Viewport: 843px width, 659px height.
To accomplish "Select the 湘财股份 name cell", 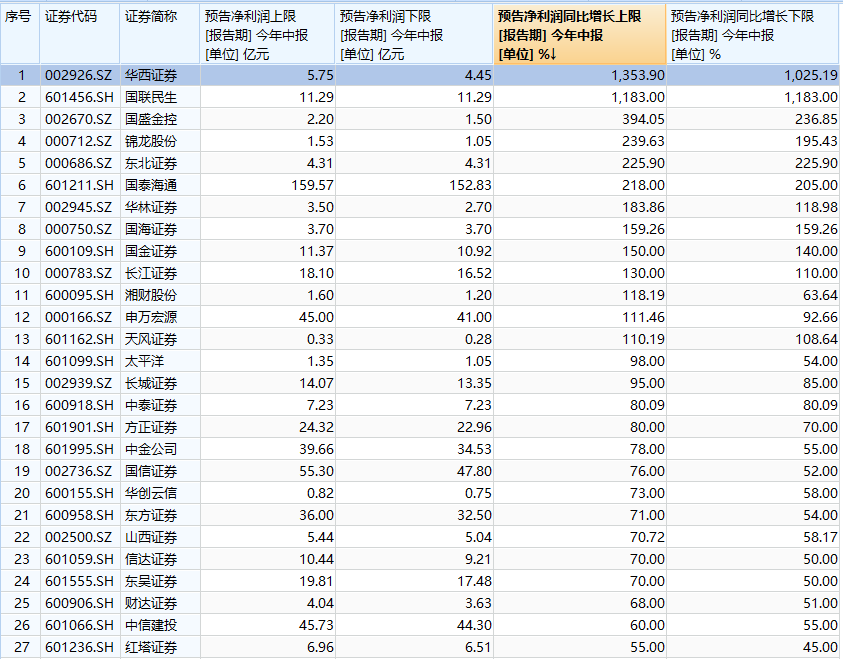I will click(x=160, y=296).
